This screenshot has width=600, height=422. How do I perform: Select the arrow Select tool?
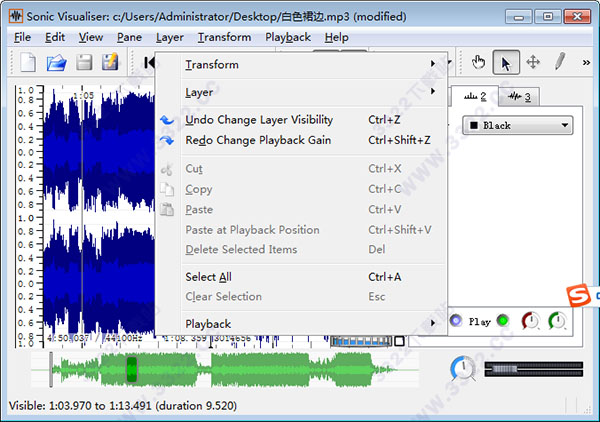506,62
